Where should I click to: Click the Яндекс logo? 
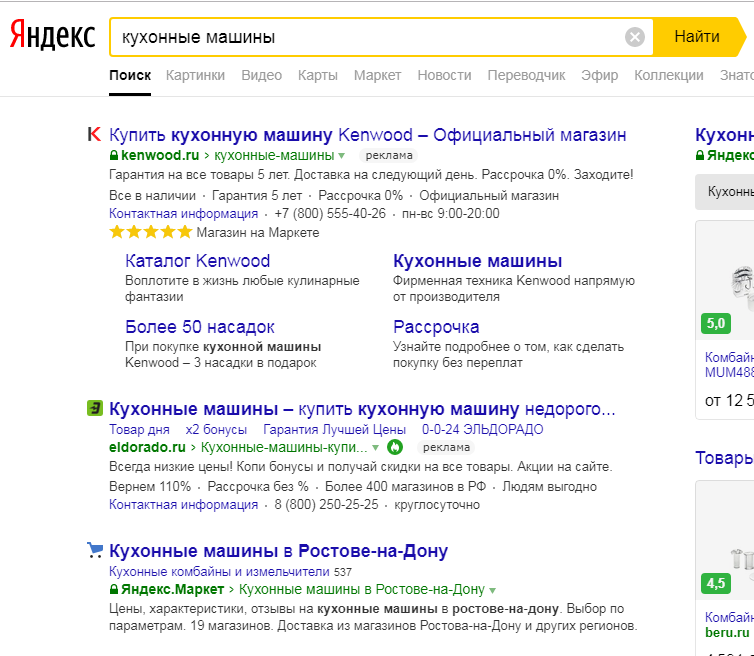tap(52, 36)
